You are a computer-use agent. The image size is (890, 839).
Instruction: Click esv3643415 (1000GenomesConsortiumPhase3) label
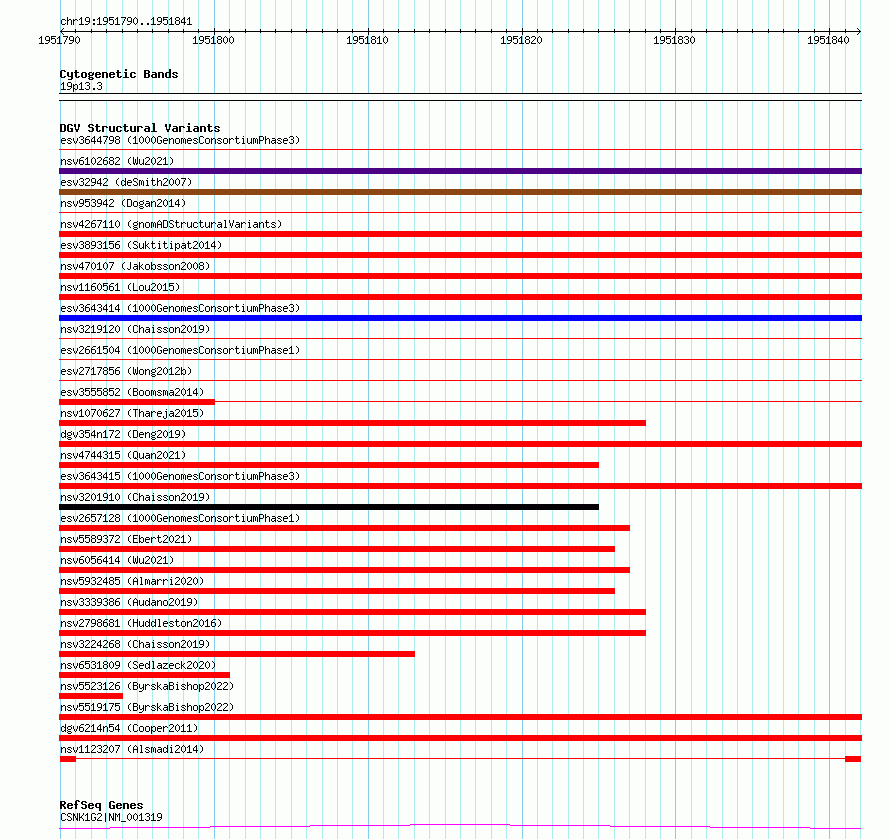(180, 476)
